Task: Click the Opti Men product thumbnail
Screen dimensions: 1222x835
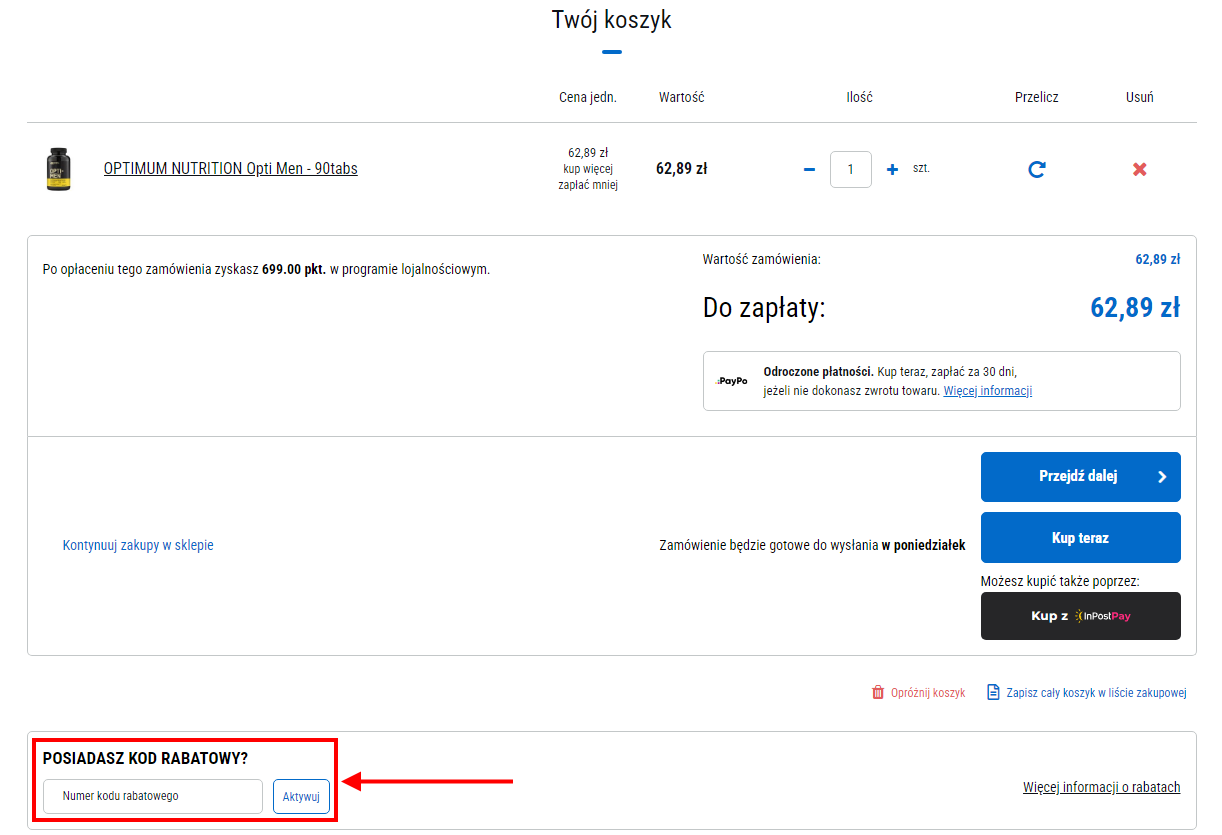Action: (x=59, y=169)
